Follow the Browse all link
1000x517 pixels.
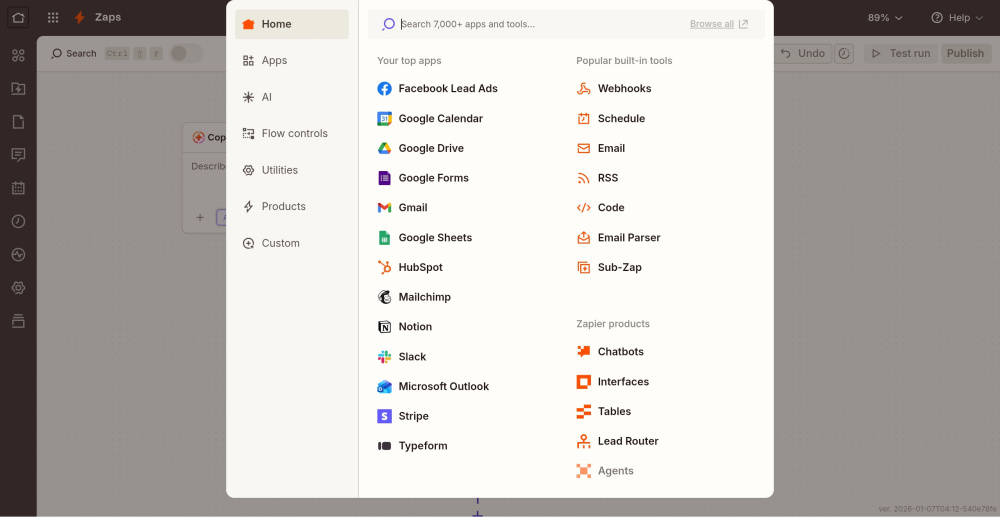point(718,24)
